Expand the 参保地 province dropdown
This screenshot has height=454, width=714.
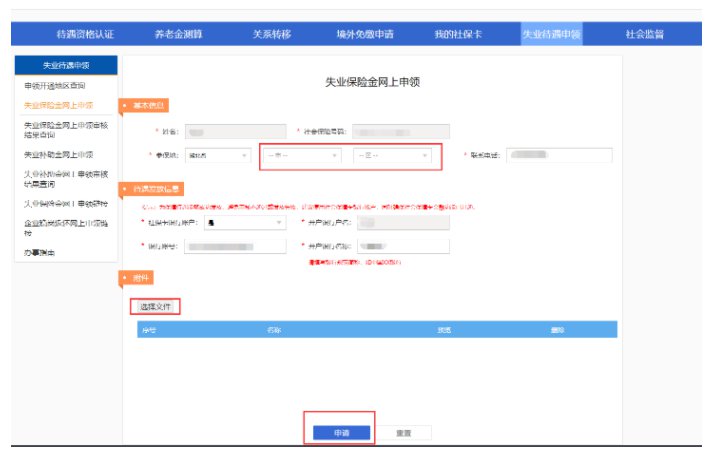pyautogui.click(x=218, y=155)
